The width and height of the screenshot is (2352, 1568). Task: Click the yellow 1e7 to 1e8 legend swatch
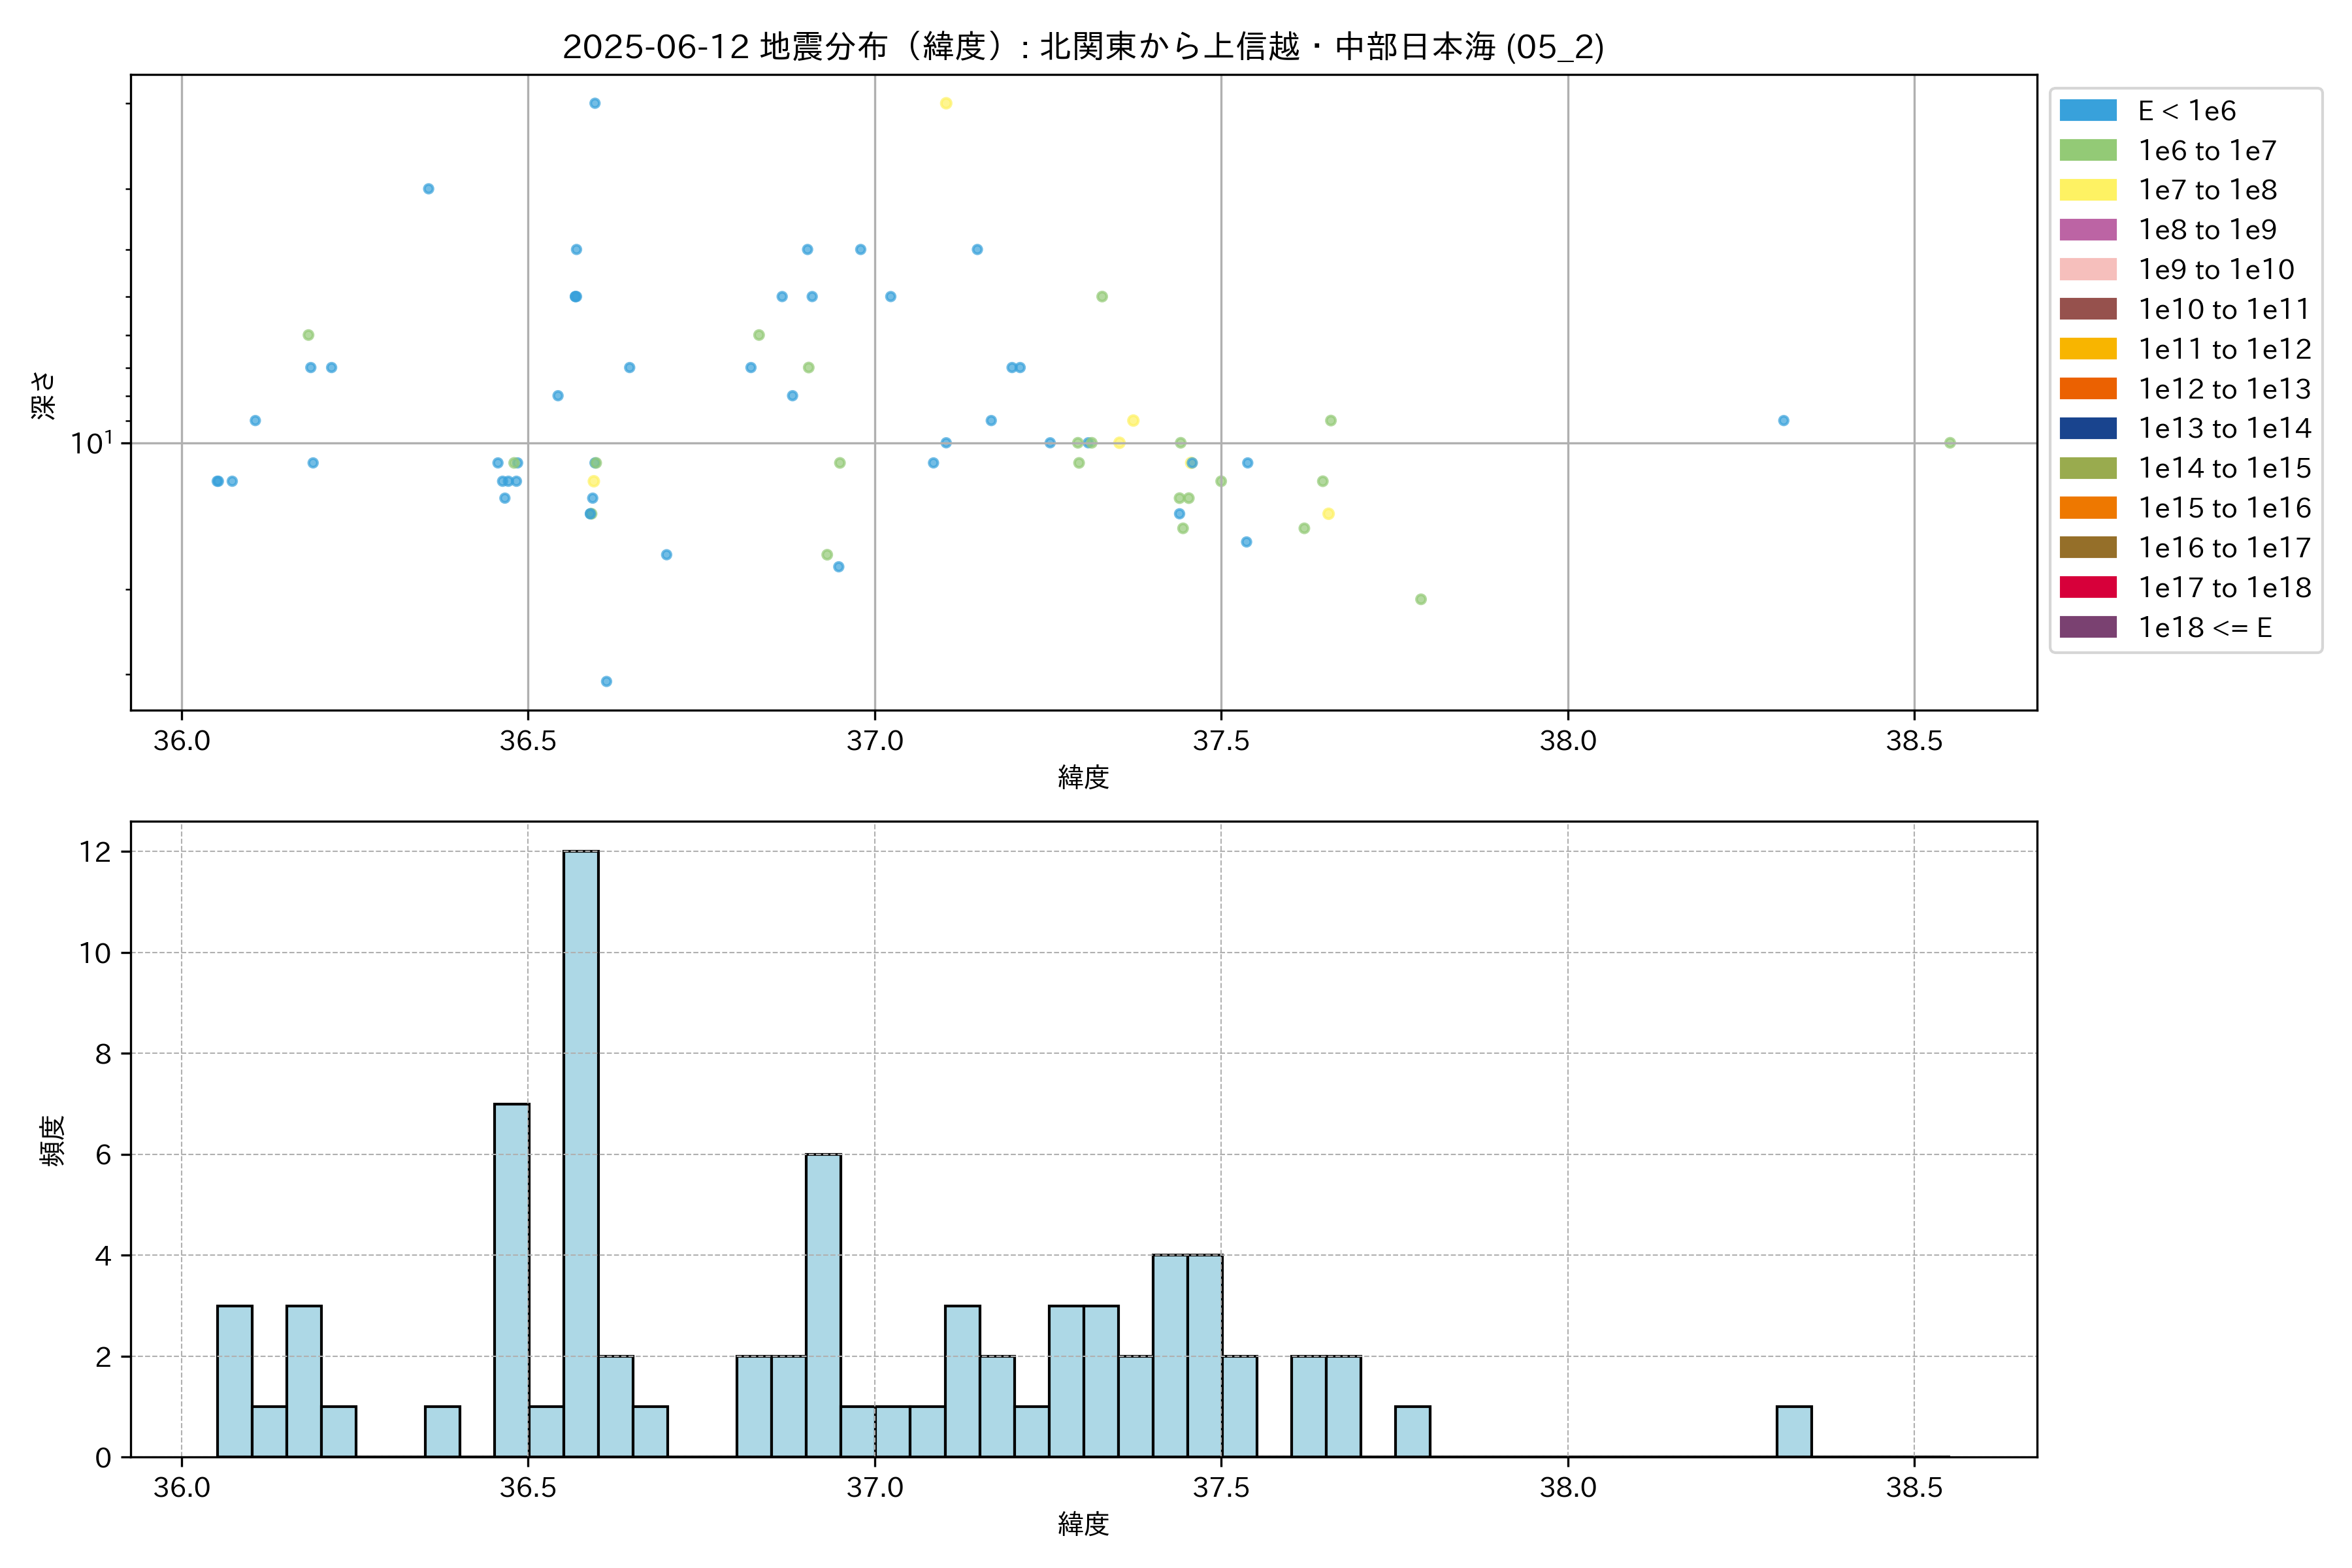coord(2088,190)
